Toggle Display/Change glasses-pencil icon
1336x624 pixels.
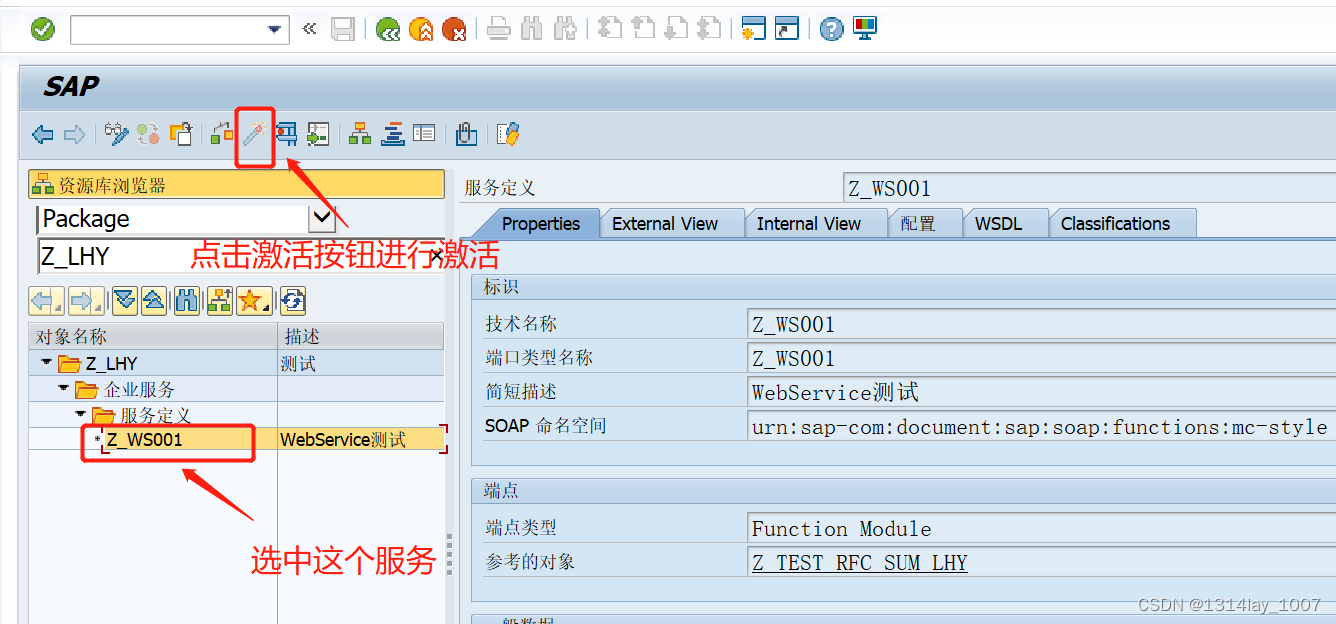point(117,134)
